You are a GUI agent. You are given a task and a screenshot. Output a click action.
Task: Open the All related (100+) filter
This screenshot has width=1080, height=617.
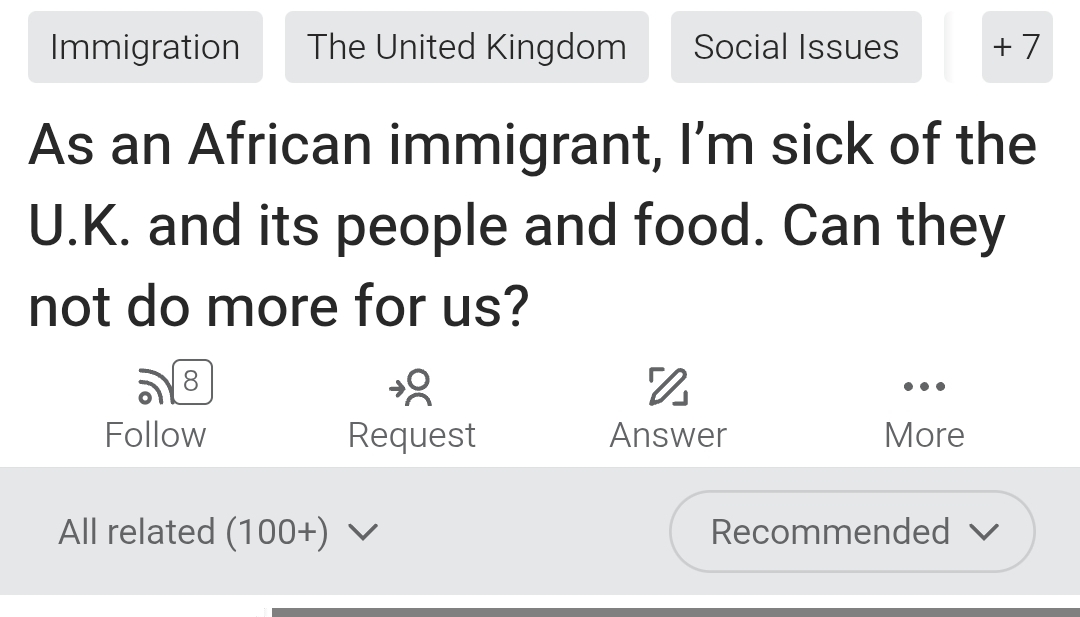pos(193,532)
